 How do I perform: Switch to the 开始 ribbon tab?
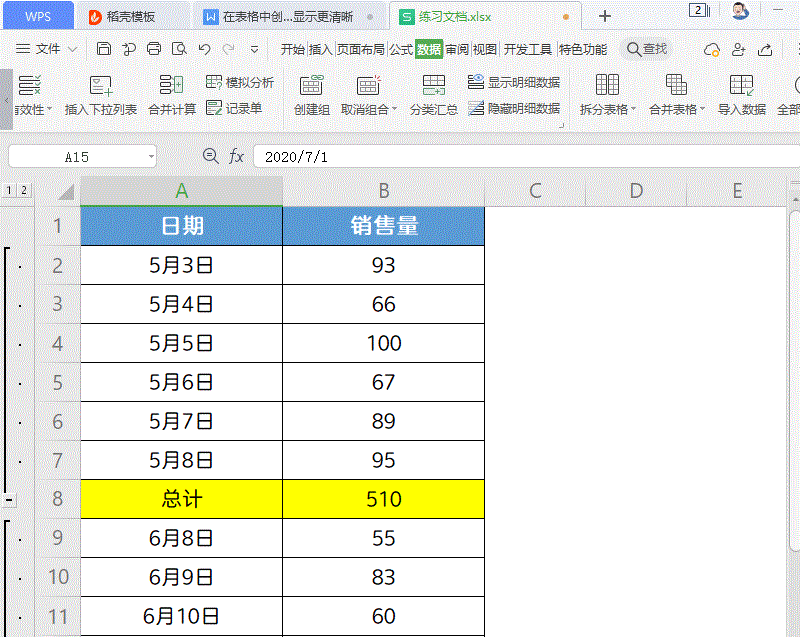pos(293,49)
